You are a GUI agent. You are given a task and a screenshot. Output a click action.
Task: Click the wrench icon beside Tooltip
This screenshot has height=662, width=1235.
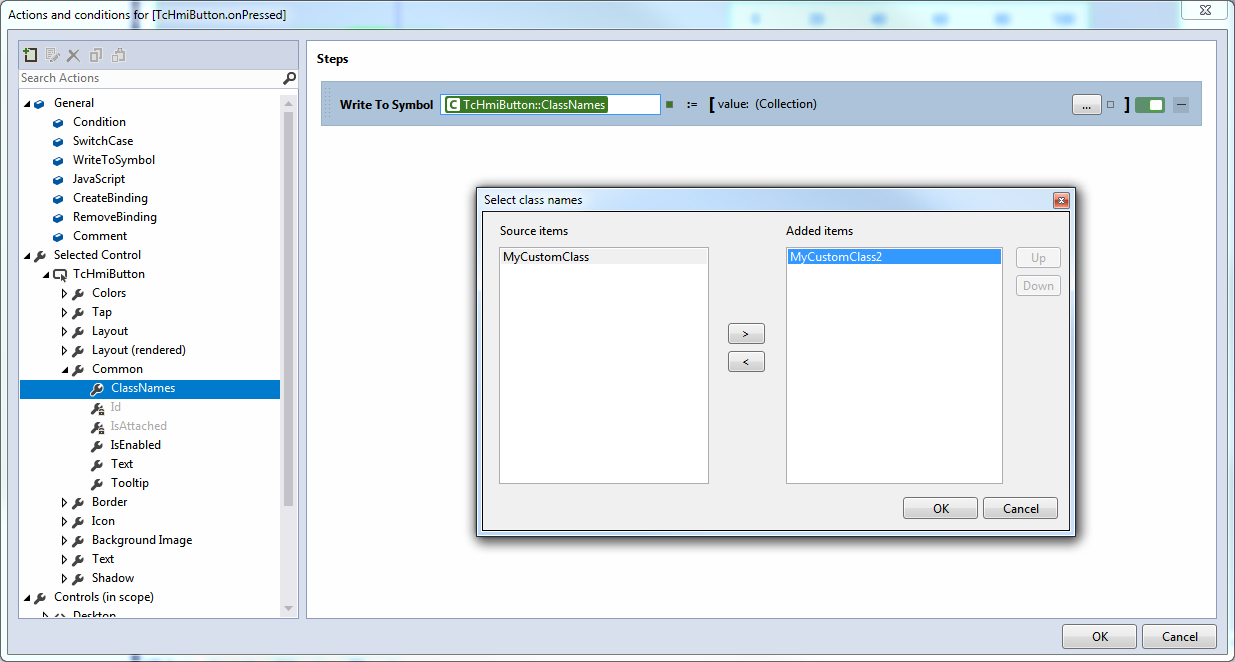click(x=97, y=483)
